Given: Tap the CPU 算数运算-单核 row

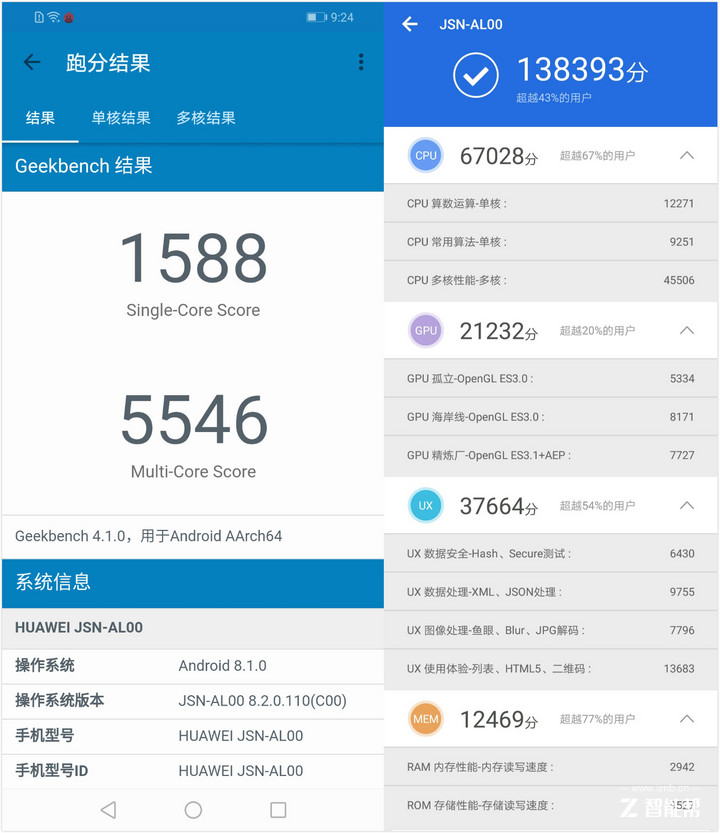Looking at the screenshot, I should [550, 203].
